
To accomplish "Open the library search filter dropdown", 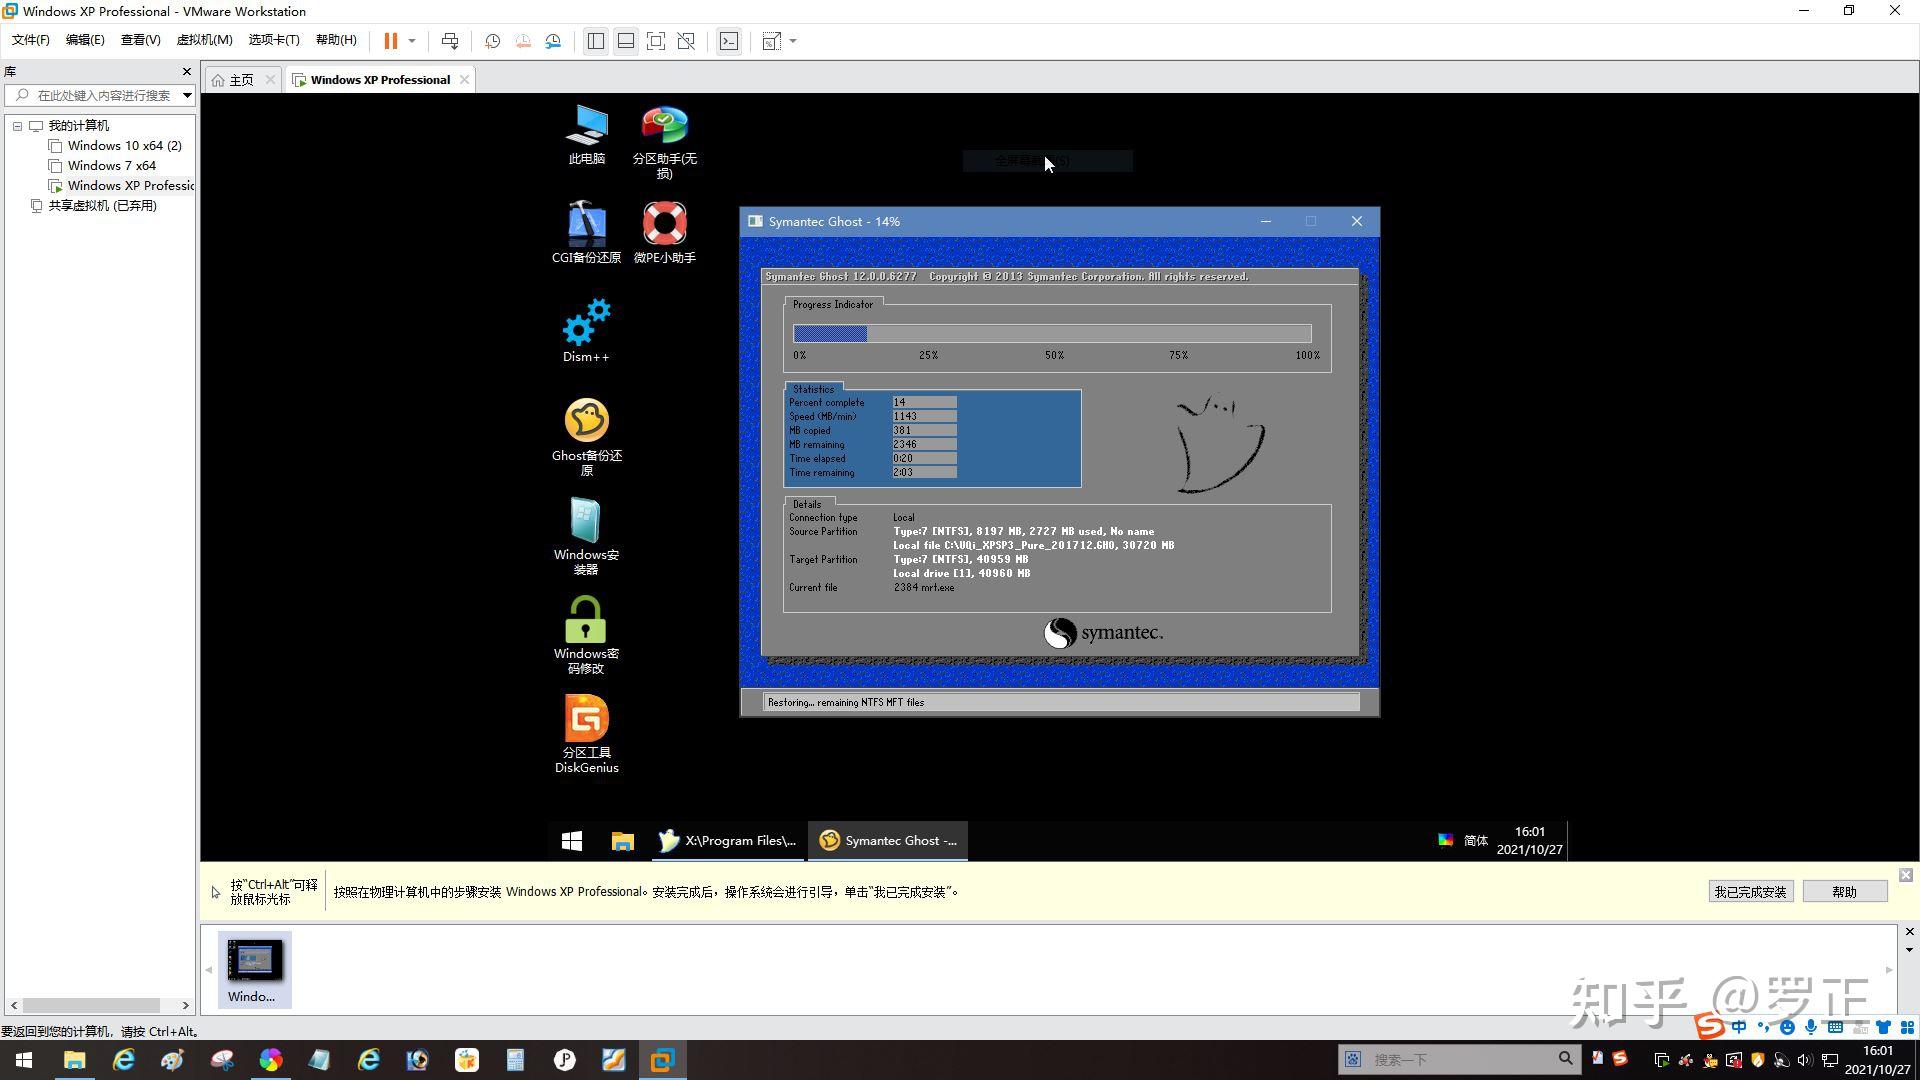I will pos(186,95).
